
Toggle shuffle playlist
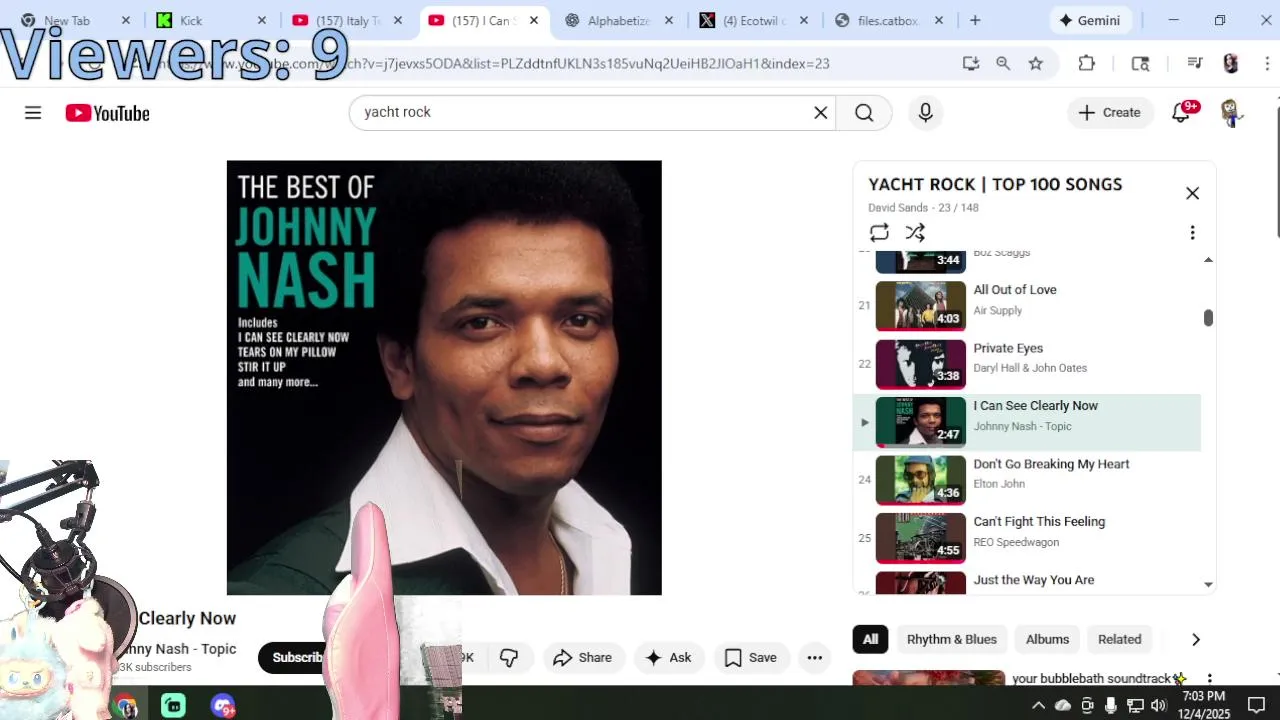tap(915, 233)
